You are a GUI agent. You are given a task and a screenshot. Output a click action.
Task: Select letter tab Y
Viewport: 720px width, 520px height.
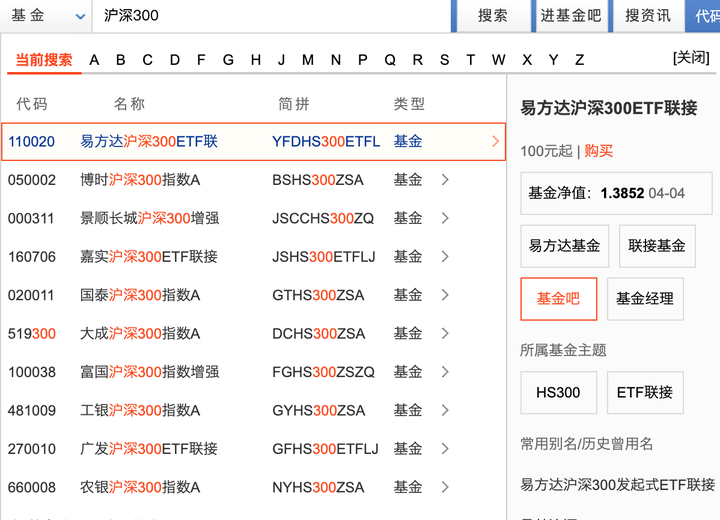point(554,60)
